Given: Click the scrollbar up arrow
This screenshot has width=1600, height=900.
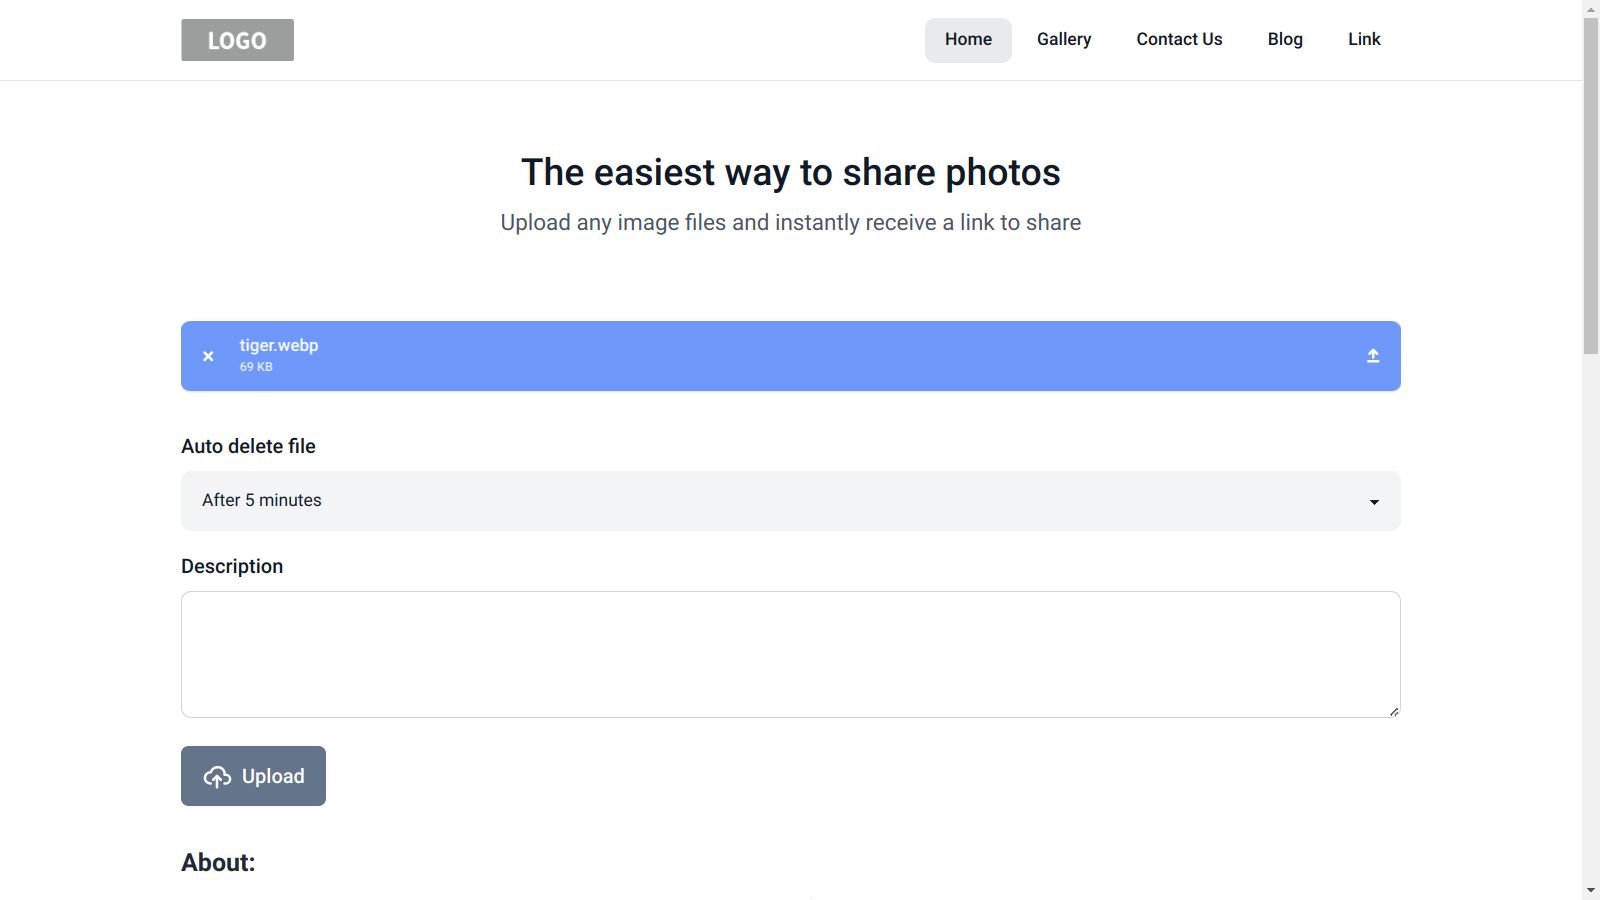Looking at the screenshot, I should (x=1591, y=9).
